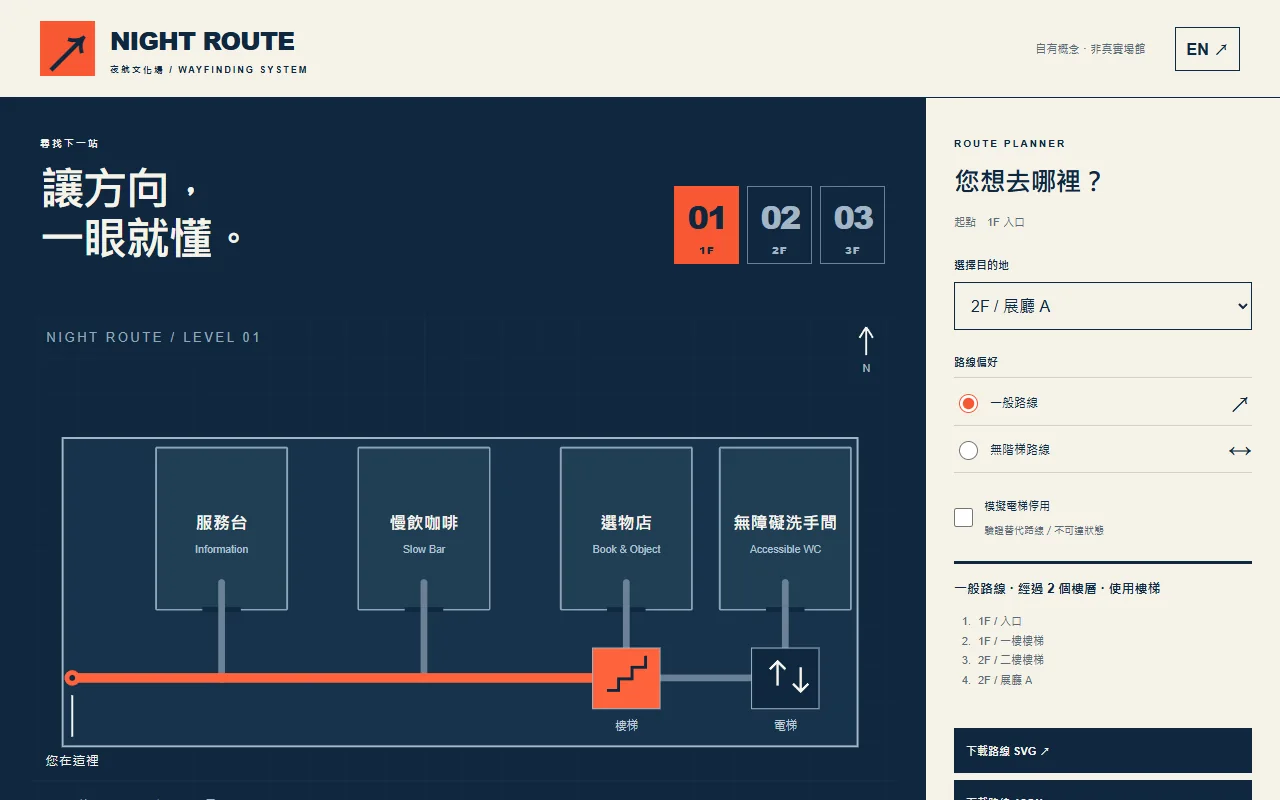
Task: Select the 服務台 Information room
Action: click(x=221, y=528)
